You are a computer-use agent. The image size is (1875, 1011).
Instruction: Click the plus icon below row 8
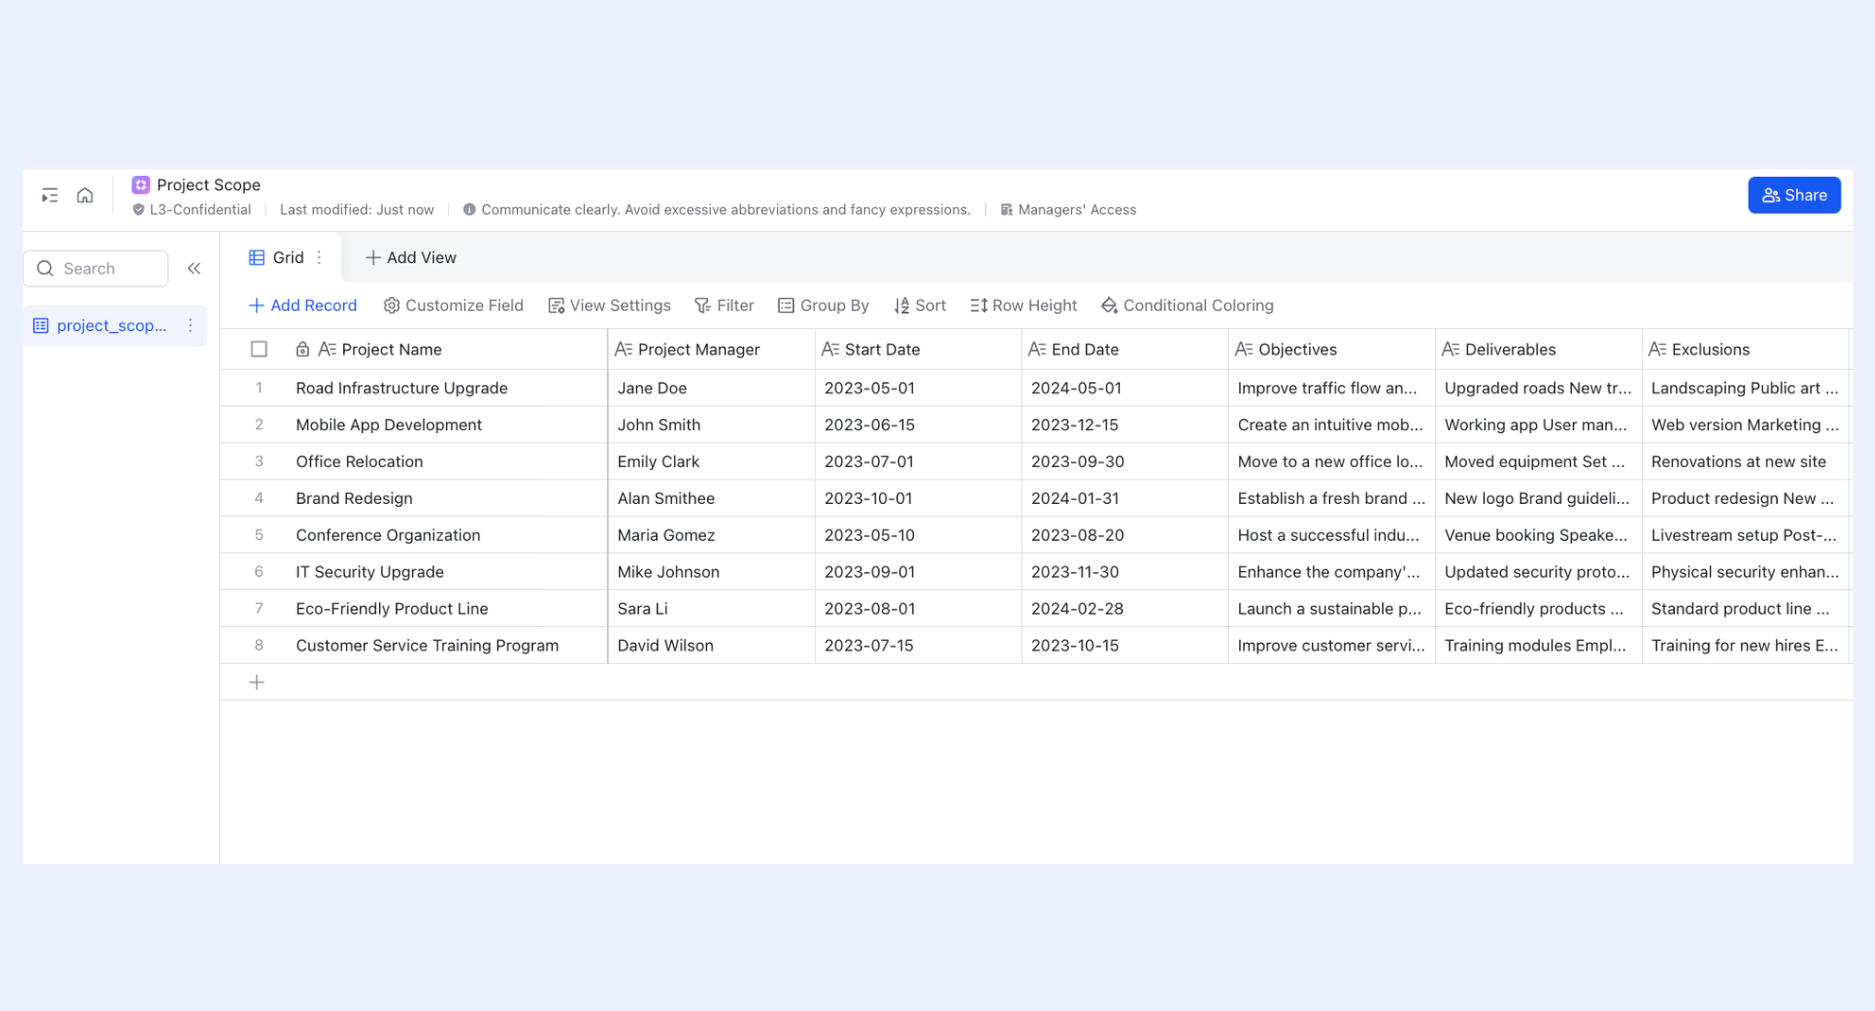point(257,682)
